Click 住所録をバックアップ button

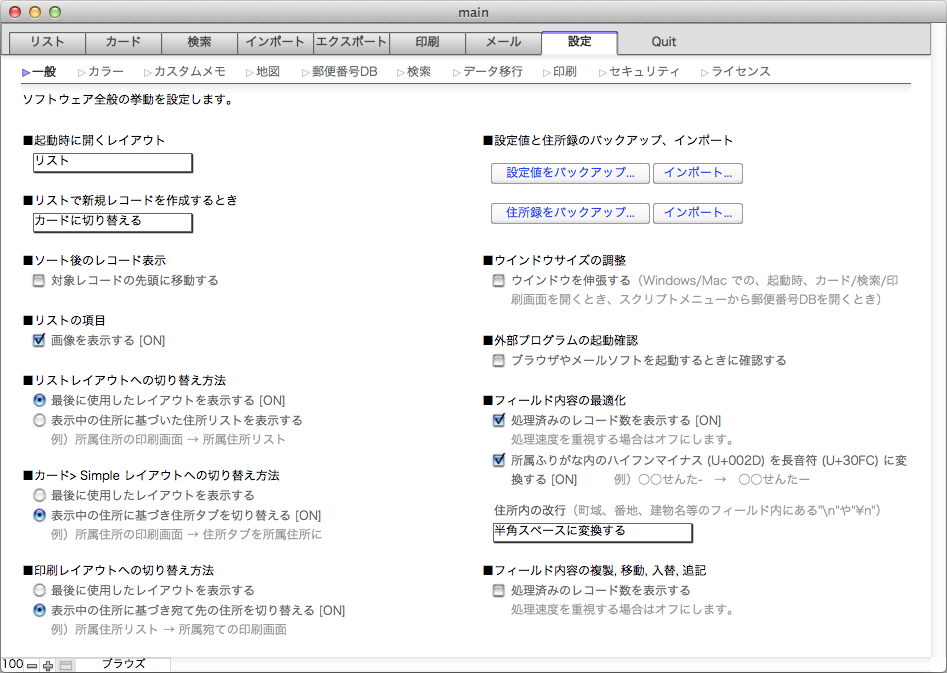[x=570, y=213]
